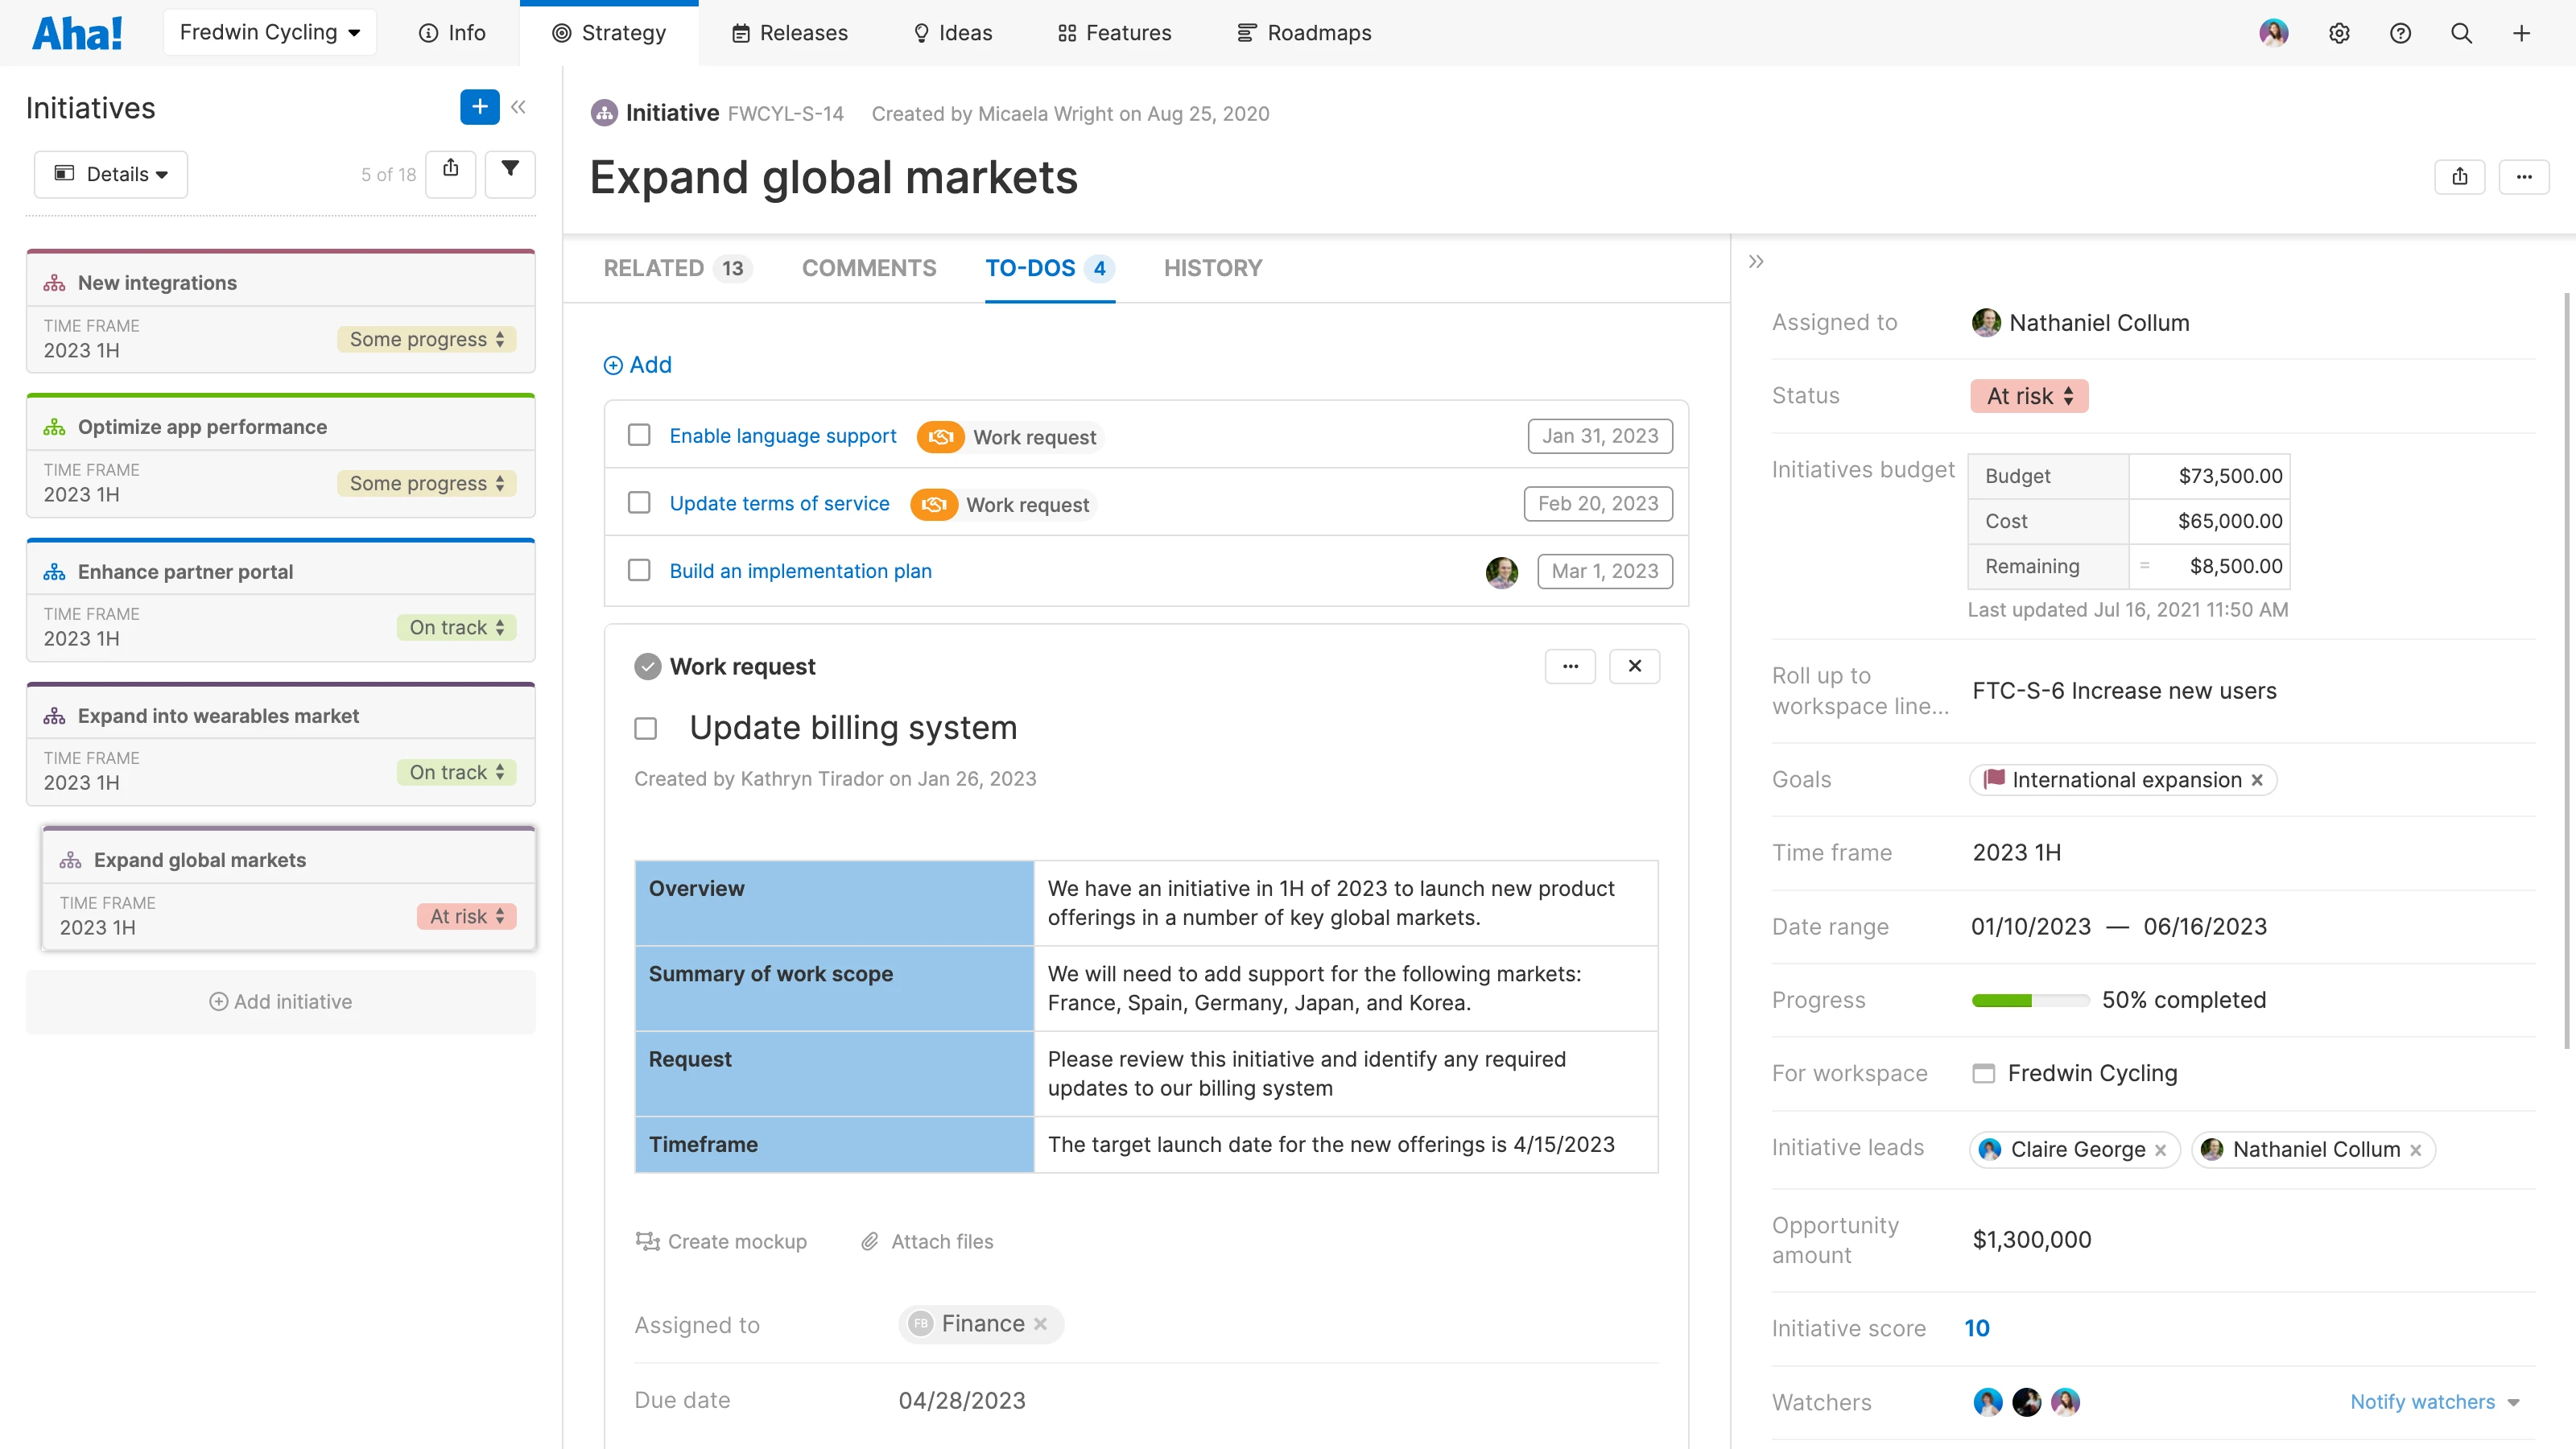Check the Enable language support to-do
Image resolution: width=2576 pixels, height=1449 pixels.
point(639,435)
